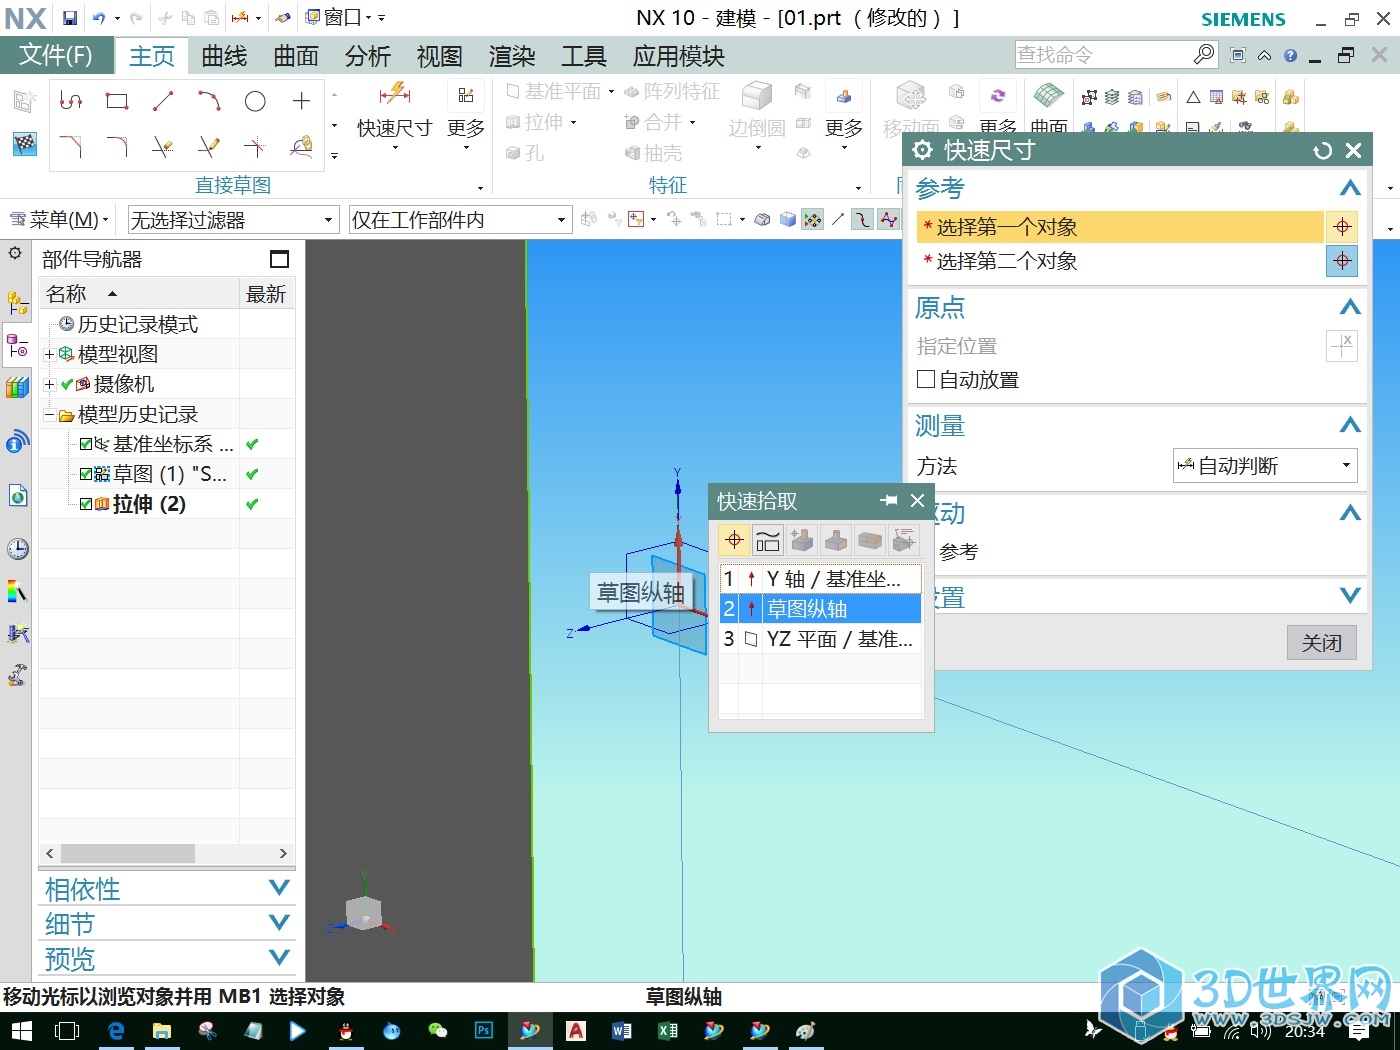Collapse the 原点 section
This screenshot has width=1400, height=1050.
pos(1350,307)
